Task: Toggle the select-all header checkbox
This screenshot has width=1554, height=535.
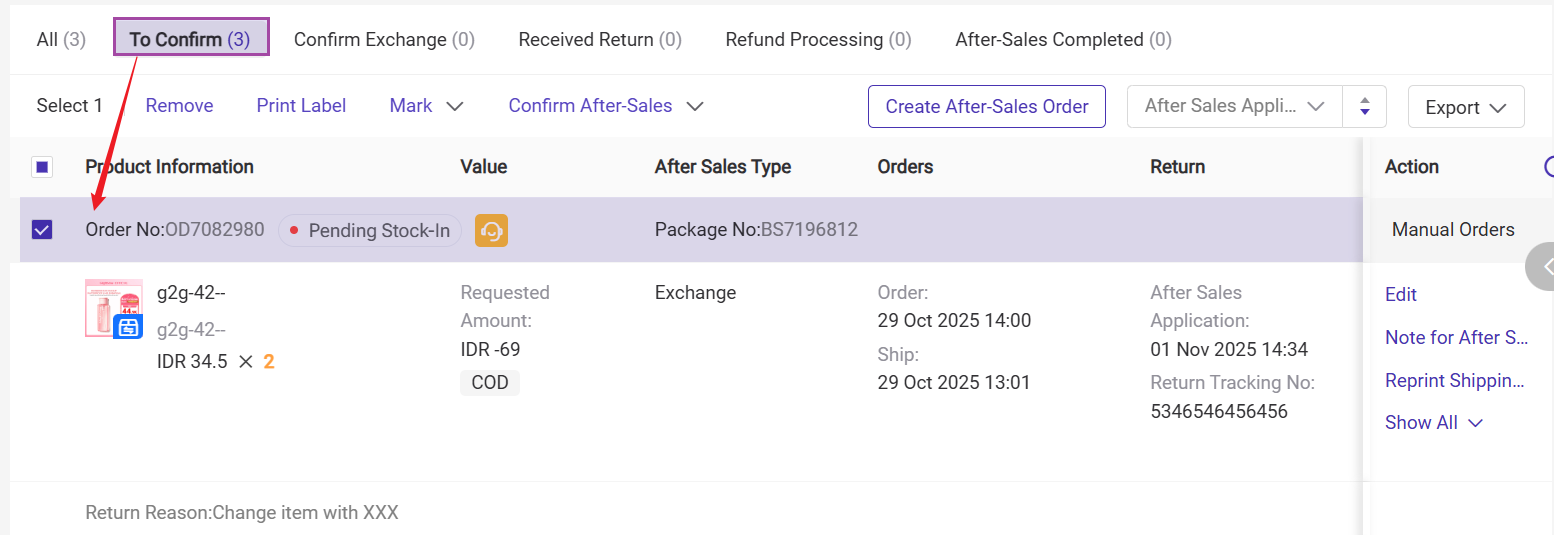Action: (x=42, y=167)
